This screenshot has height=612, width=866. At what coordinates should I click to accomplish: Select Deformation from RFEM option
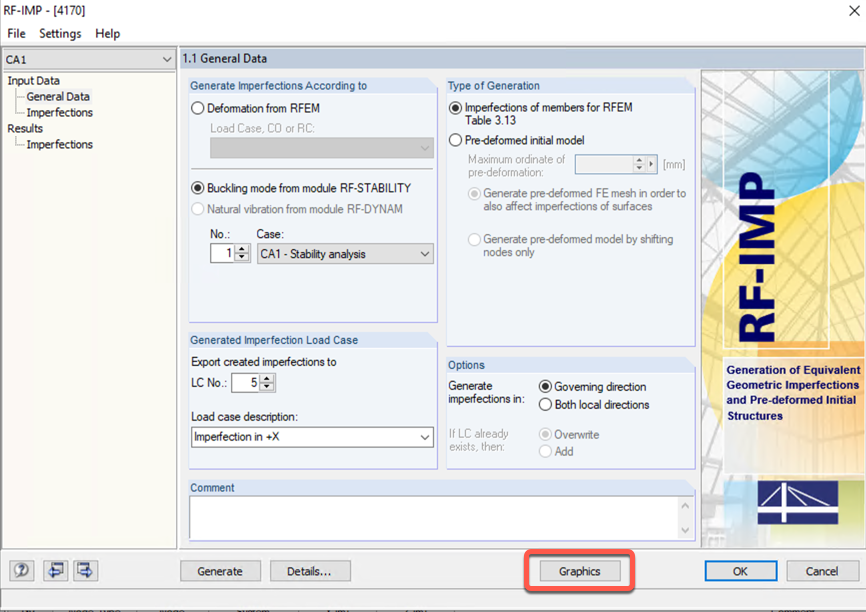coord(198,108)
